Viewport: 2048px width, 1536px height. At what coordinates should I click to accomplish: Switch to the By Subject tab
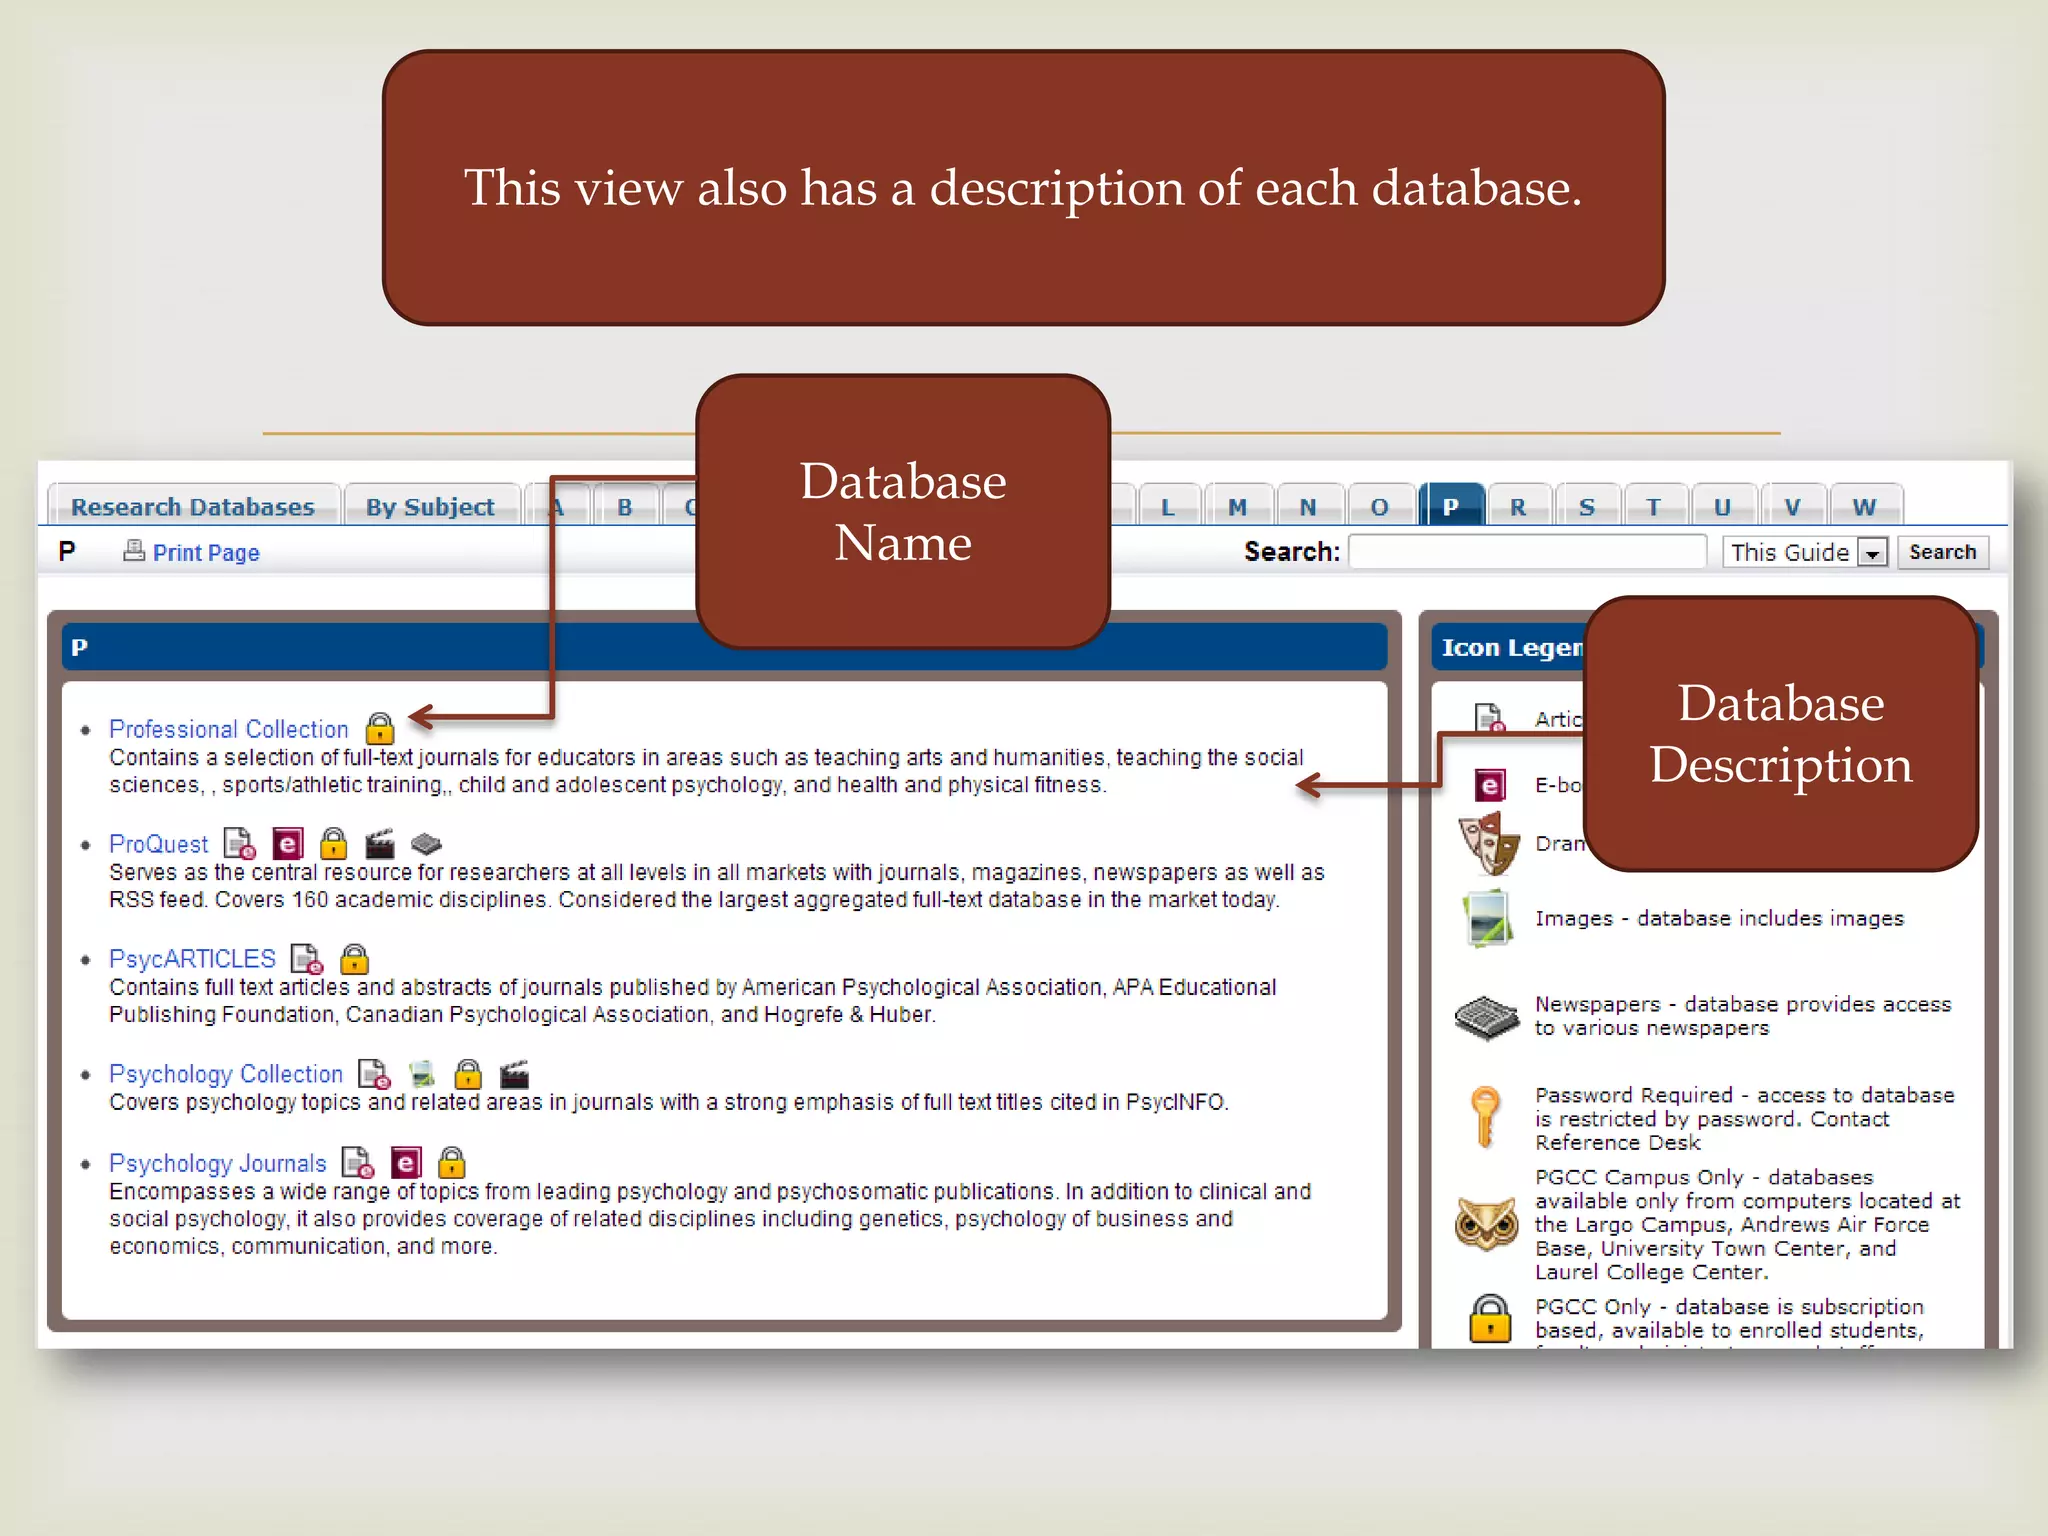click(431, 506)
